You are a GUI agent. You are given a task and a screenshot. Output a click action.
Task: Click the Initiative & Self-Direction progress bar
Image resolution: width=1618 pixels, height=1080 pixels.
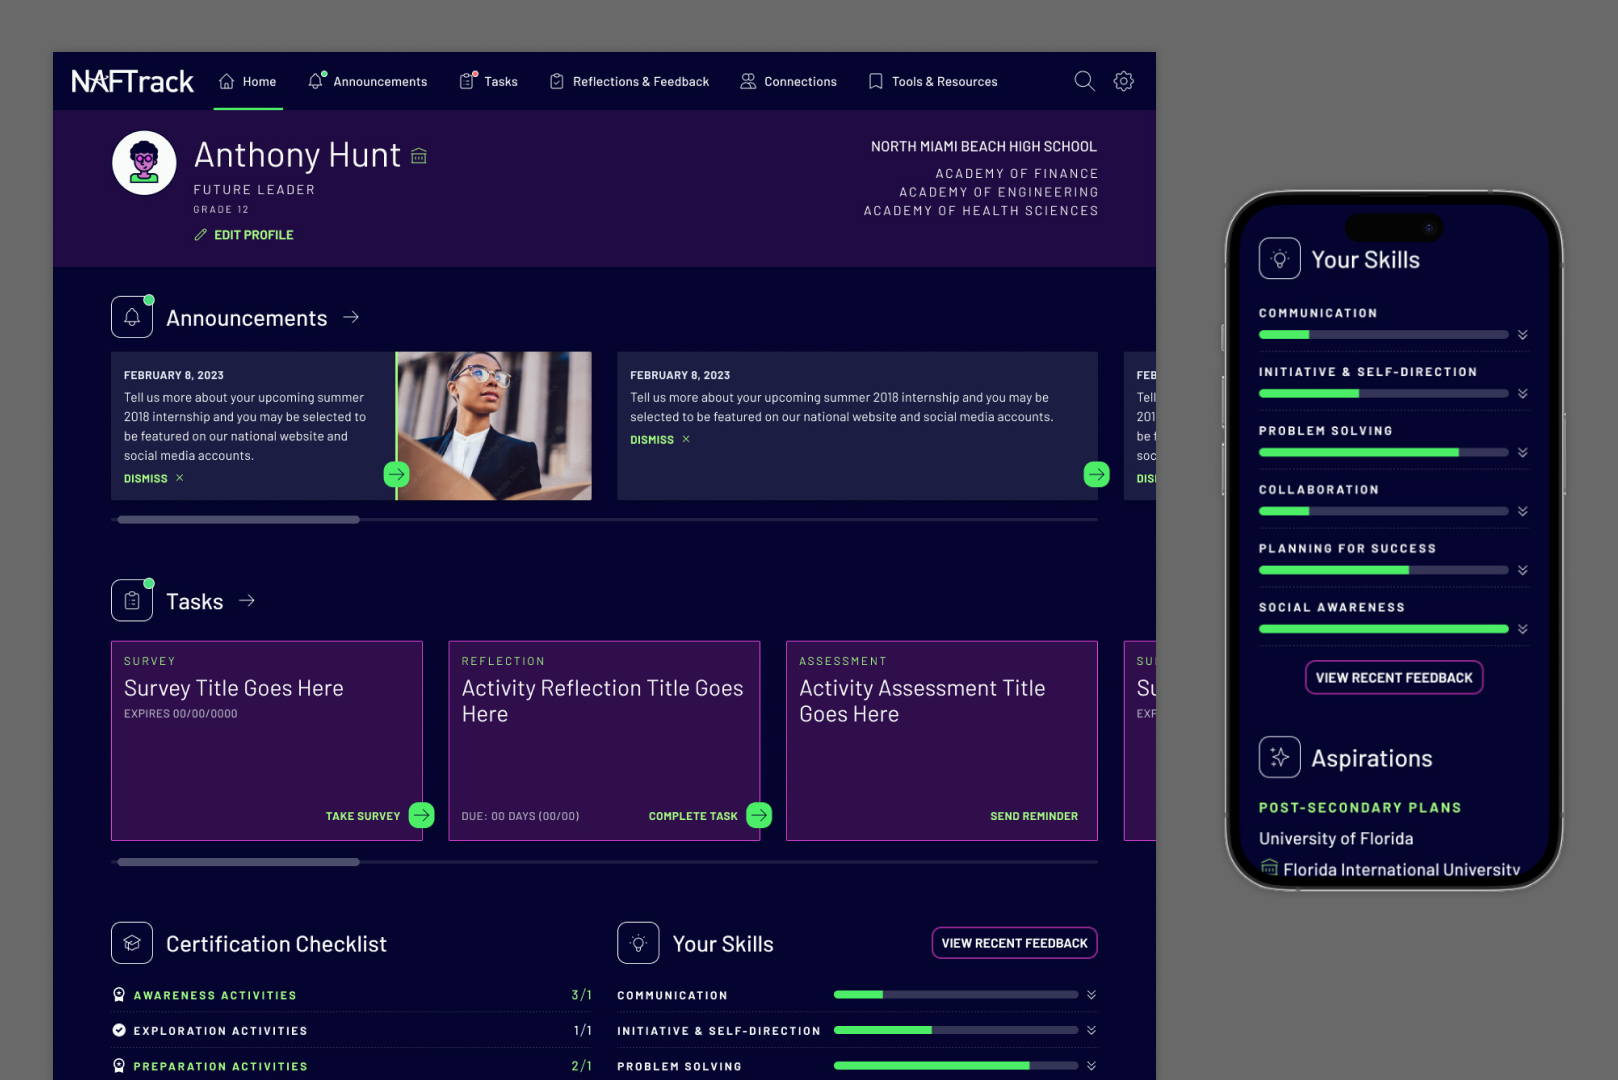(x=955, y=1030)
